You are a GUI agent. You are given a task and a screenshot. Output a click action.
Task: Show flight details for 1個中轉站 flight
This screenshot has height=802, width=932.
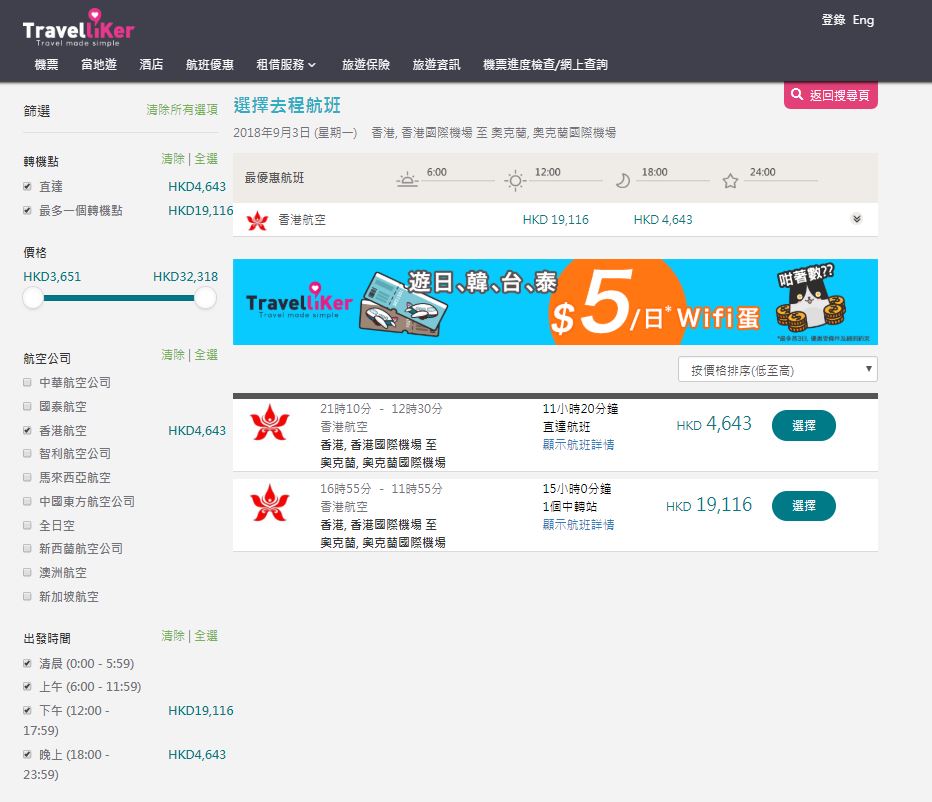point(578,524)
